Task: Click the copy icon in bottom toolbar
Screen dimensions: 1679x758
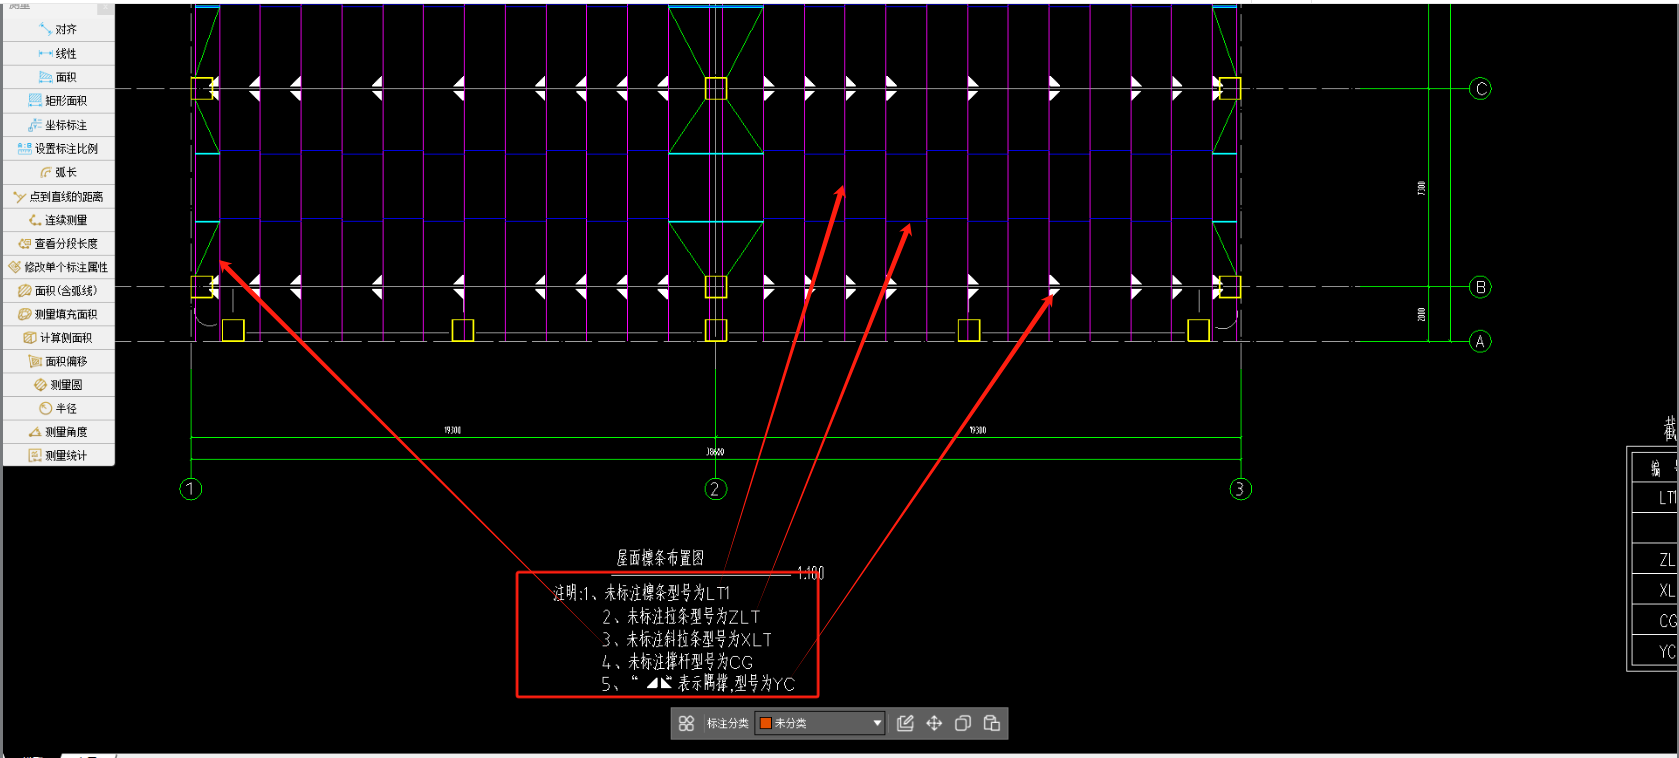Action: (x=963, y=723)
